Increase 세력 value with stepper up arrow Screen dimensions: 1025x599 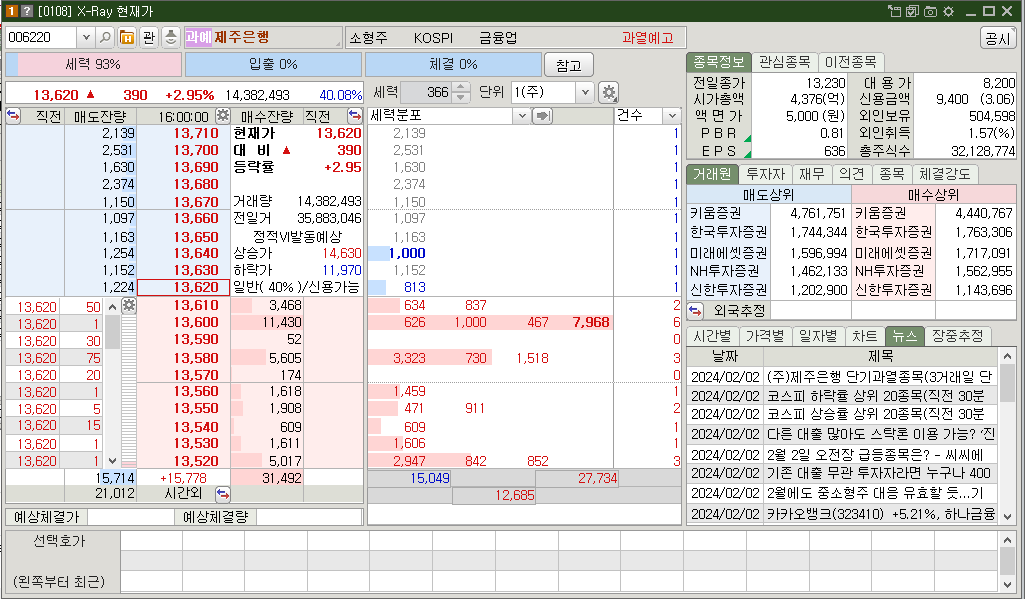coord(461,88)
